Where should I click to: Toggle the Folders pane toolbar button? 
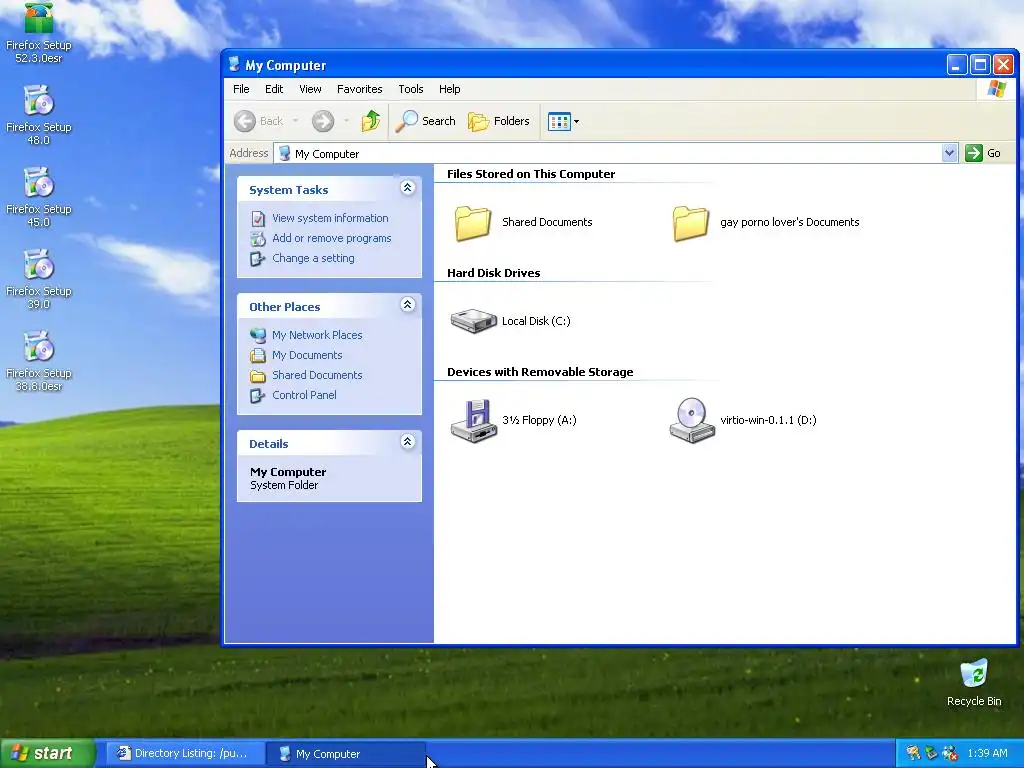coord(499,121)
